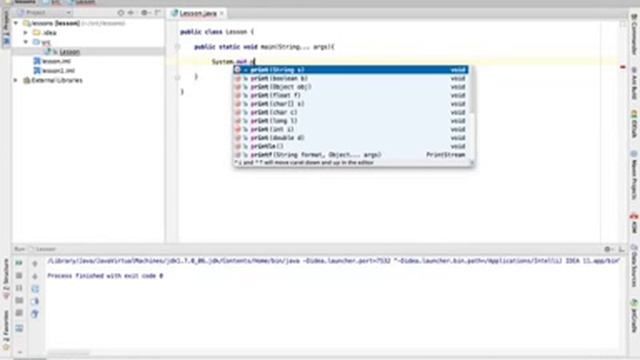Click the Stop icon in Run panel
Viewport: 640px width, 360px height.
click(19, 276)
